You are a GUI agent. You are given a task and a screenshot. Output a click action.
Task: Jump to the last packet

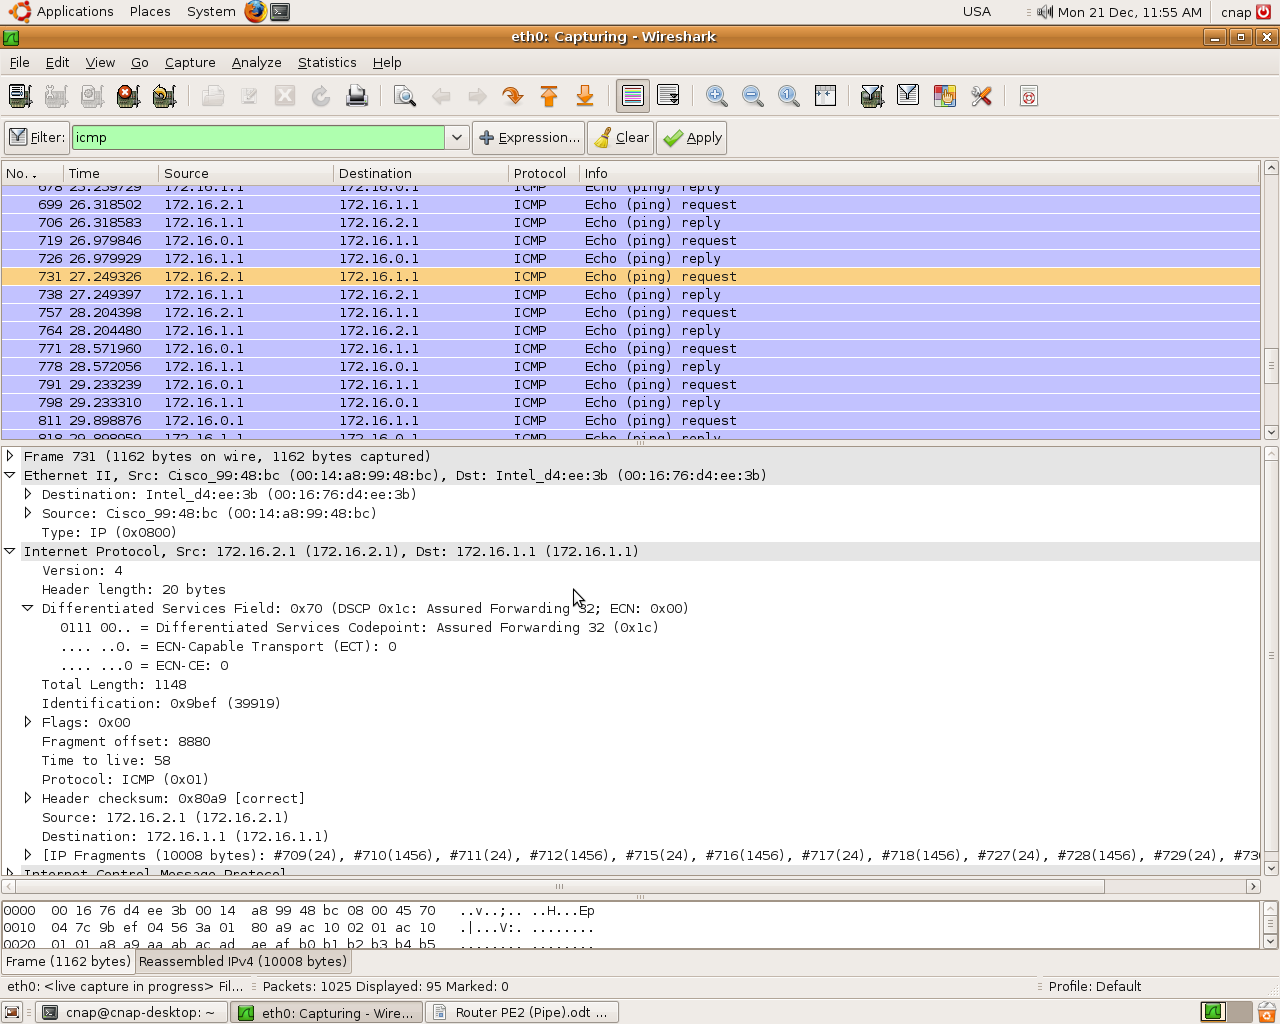coord(585,96)
